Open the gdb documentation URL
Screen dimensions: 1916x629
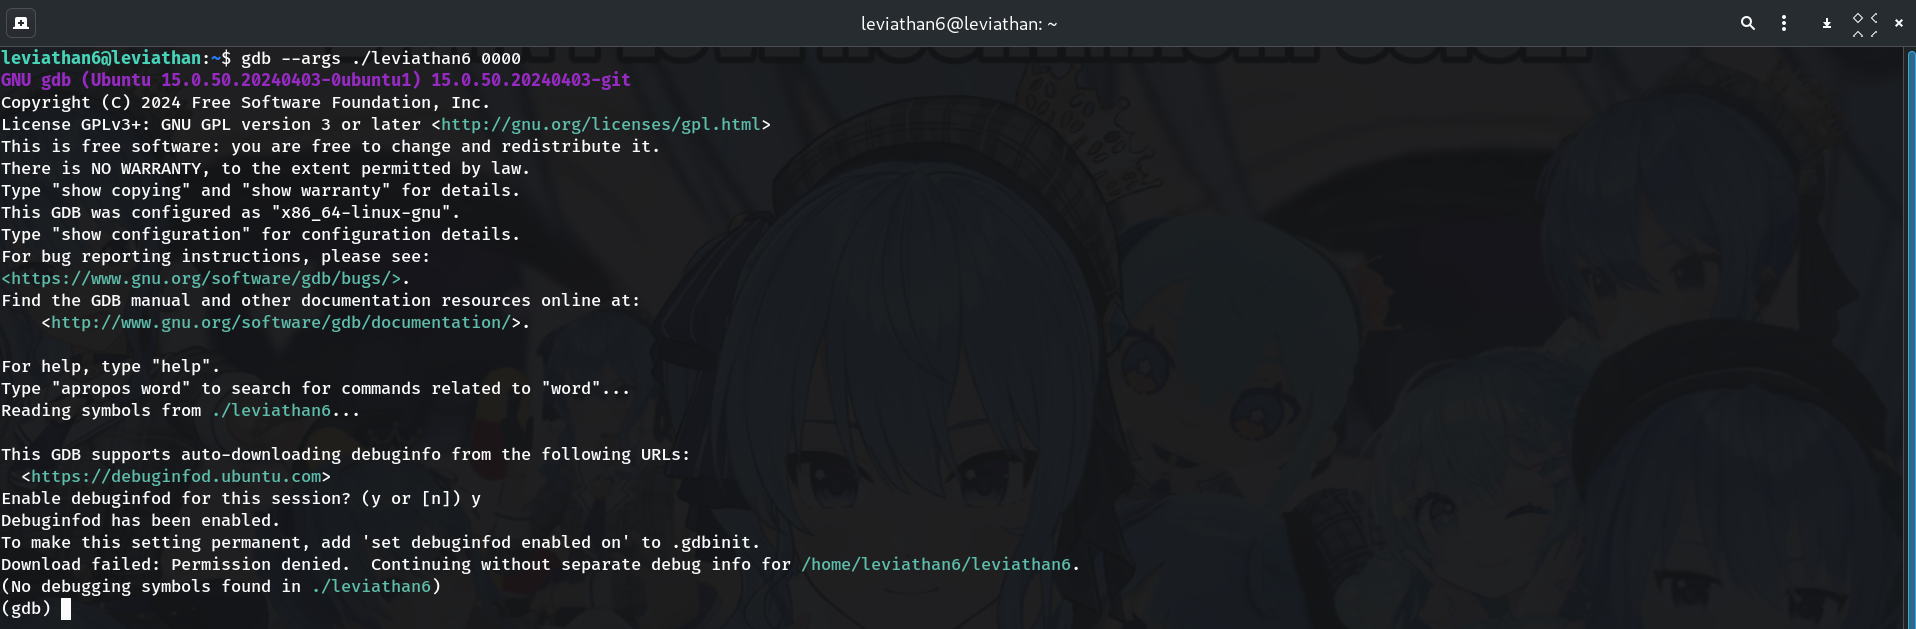(x=281, y=322)
